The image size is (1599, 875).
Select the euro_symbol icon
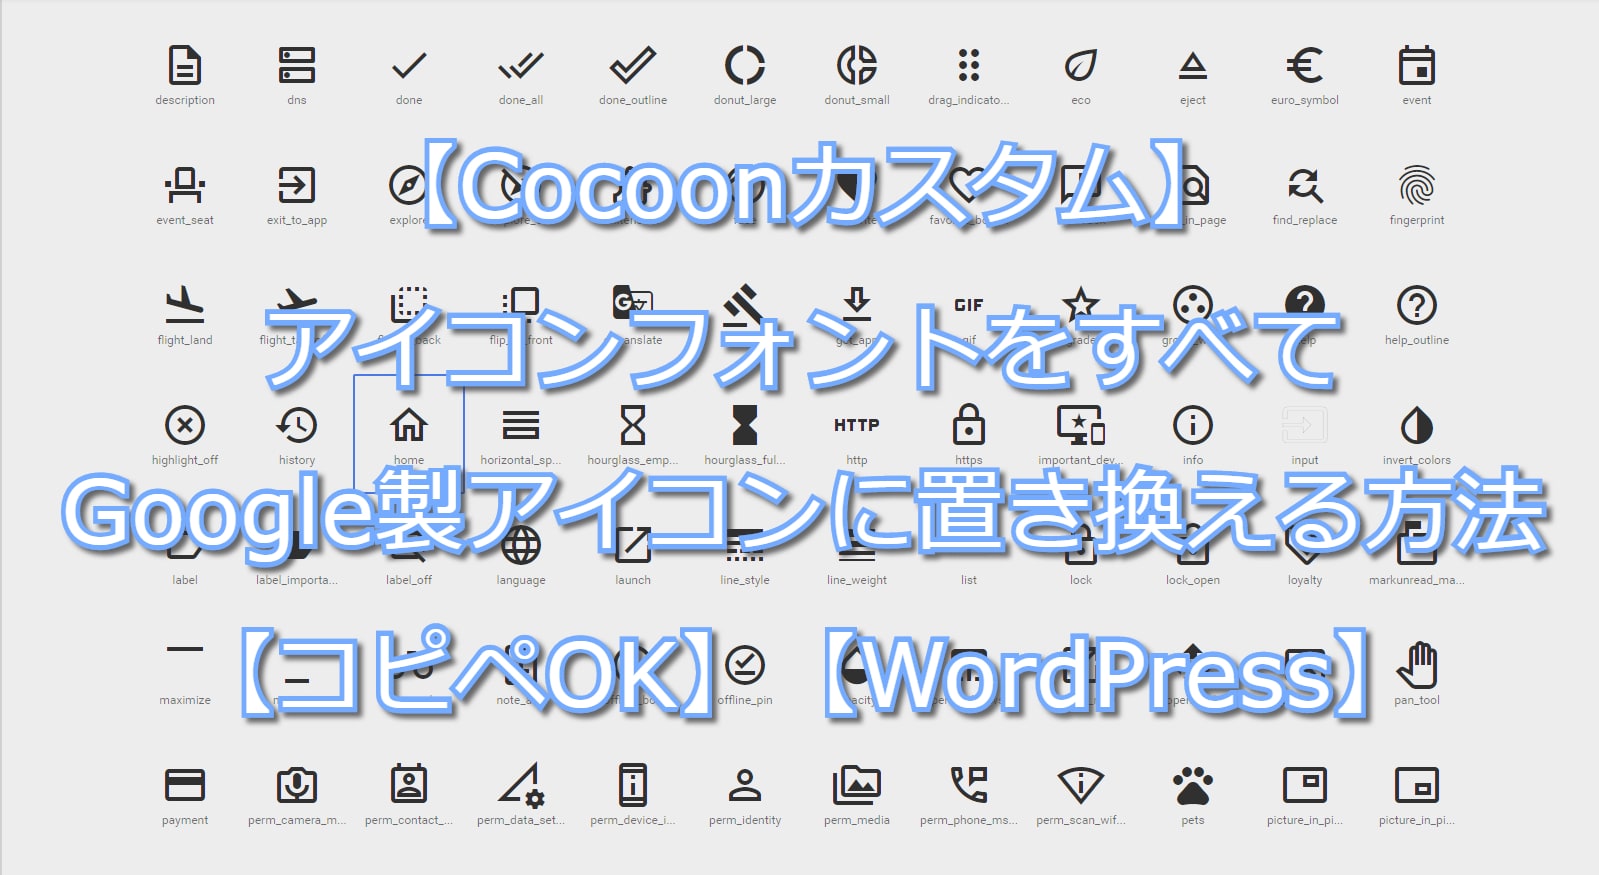pos(1305,65)
